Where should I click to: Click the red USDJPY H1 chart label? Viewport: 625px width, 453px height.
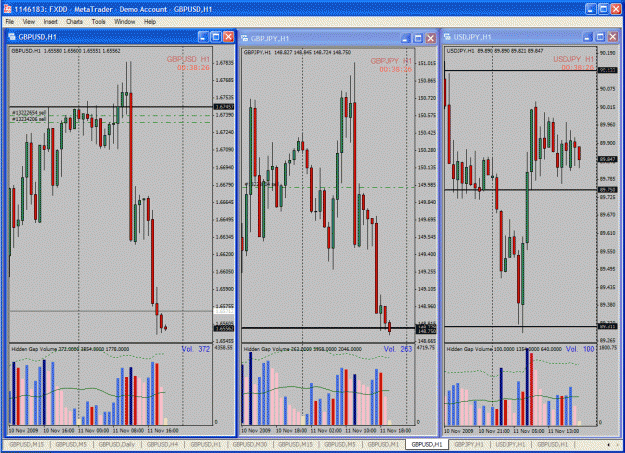pos(573,59)
